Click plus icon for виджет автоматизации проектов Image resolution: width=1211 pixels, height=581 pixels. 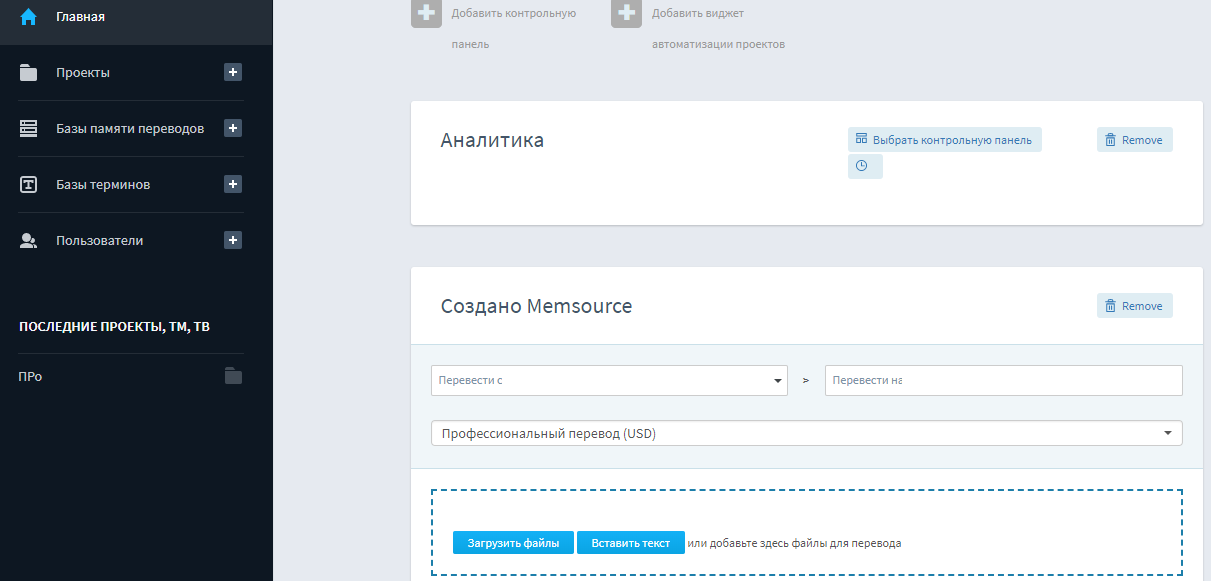(x=627, y=14)
